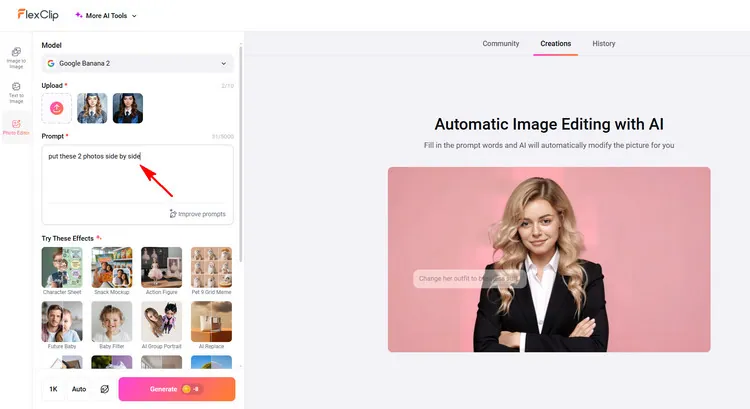Select the first uploaded graduation photo
The width and height of the screenshot is (750, 409).
92,108
